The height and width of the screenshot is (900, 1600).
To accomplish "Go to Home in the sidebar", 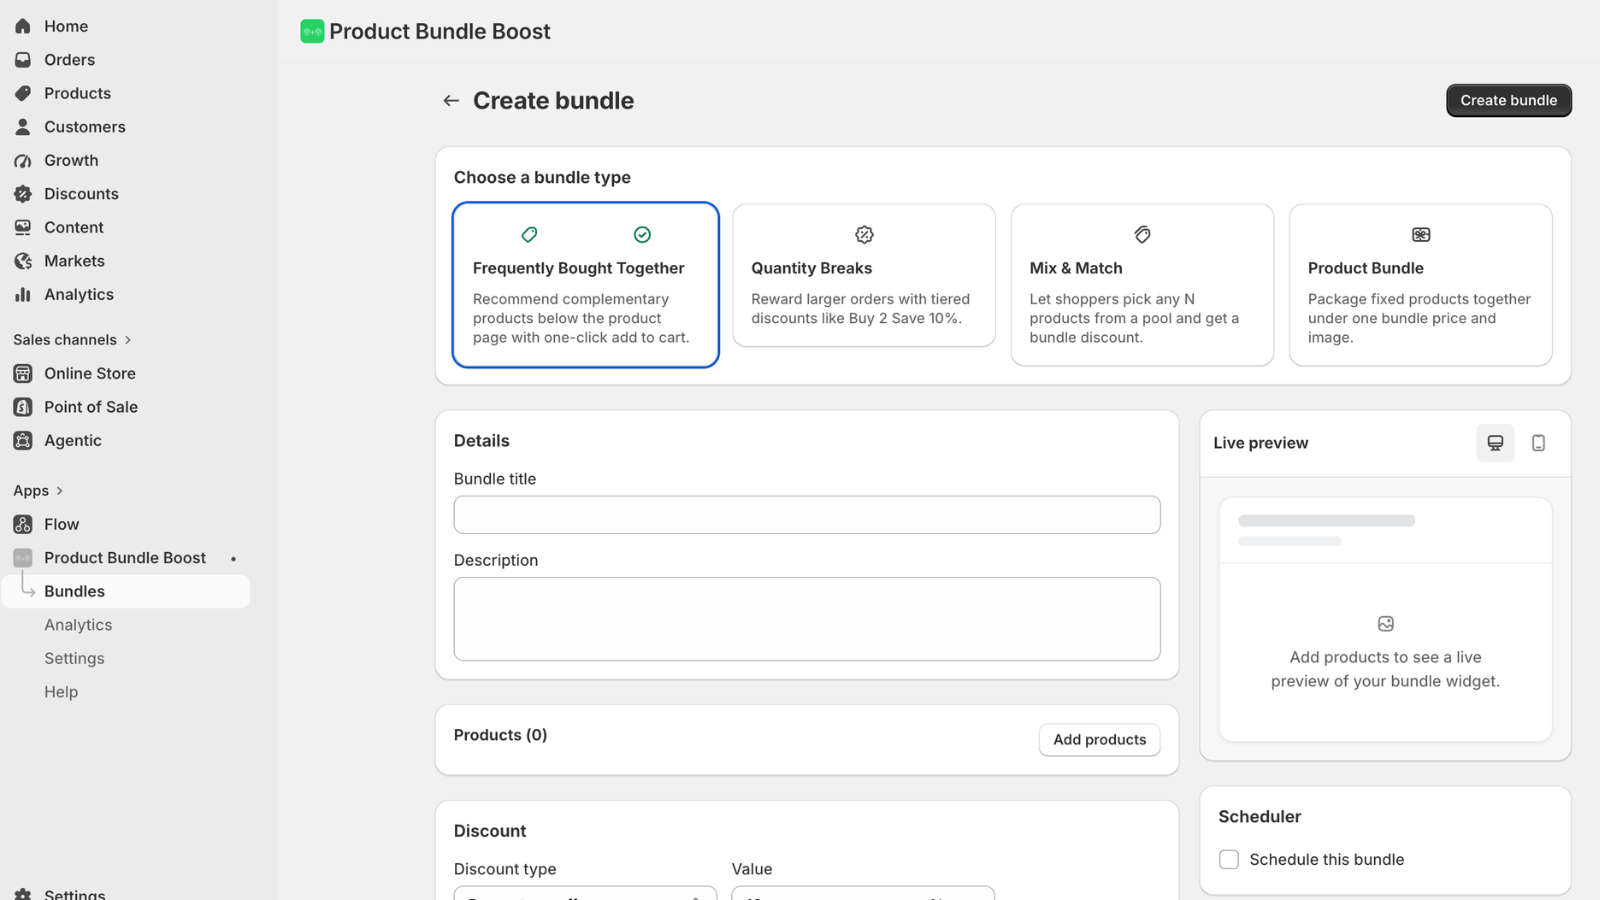I will (x=66, y=26).
